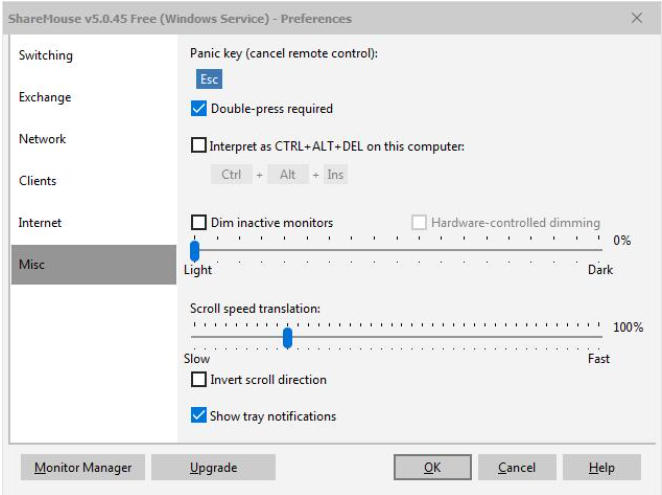Enable Dim inactive monitors

point(198,223)
